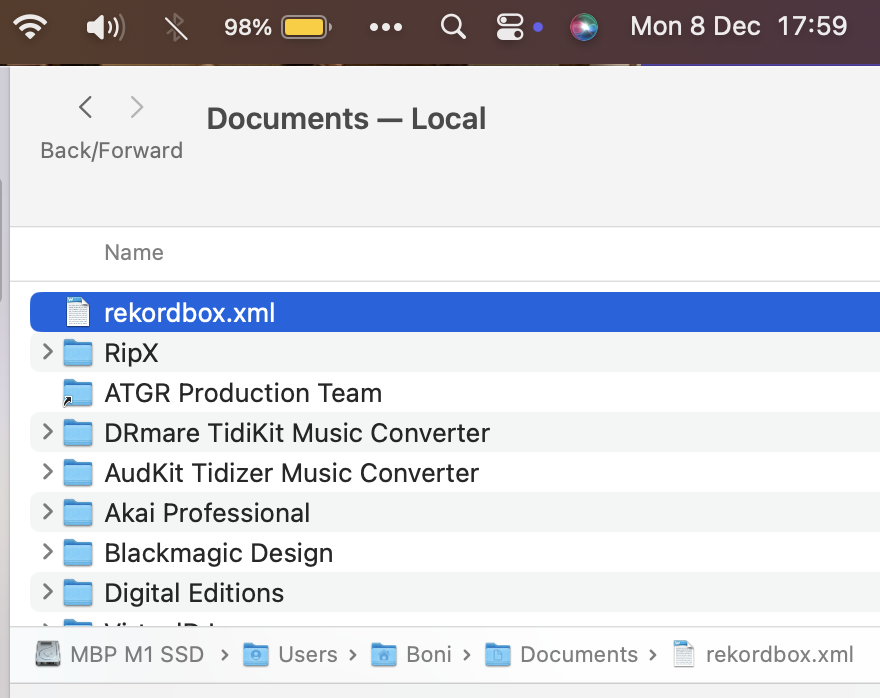Sort files by the Name column header
The height and width of the screenshot is (698, 880).
pyautogui.click(x=134, y=253)
